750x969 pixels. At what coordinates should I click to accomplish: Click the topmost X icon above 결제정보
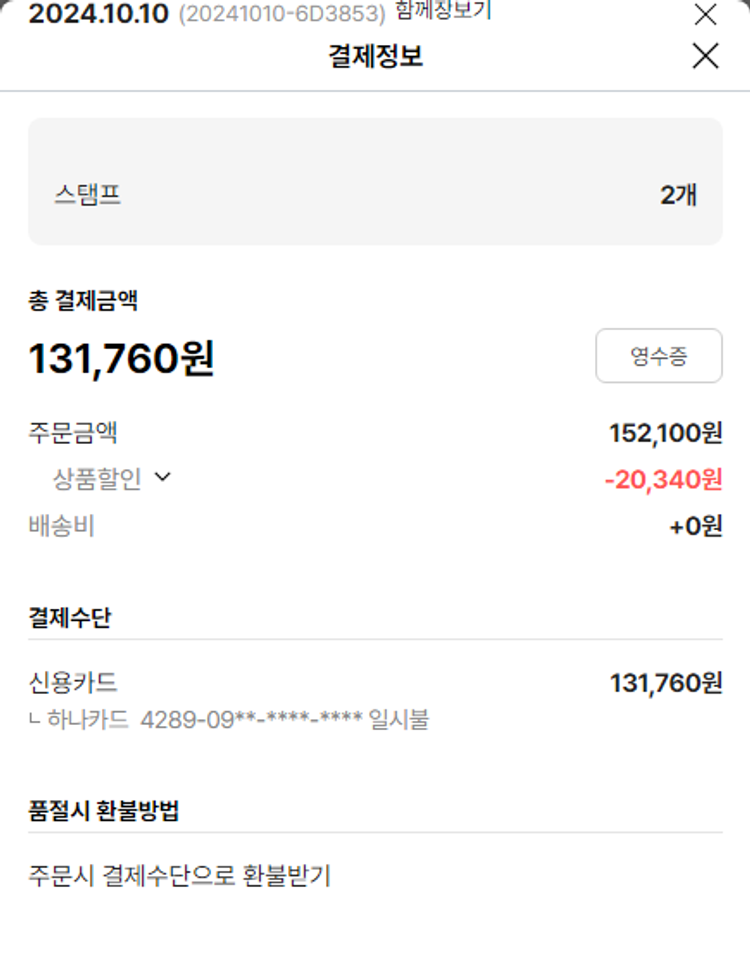click(x=705, y=14)
